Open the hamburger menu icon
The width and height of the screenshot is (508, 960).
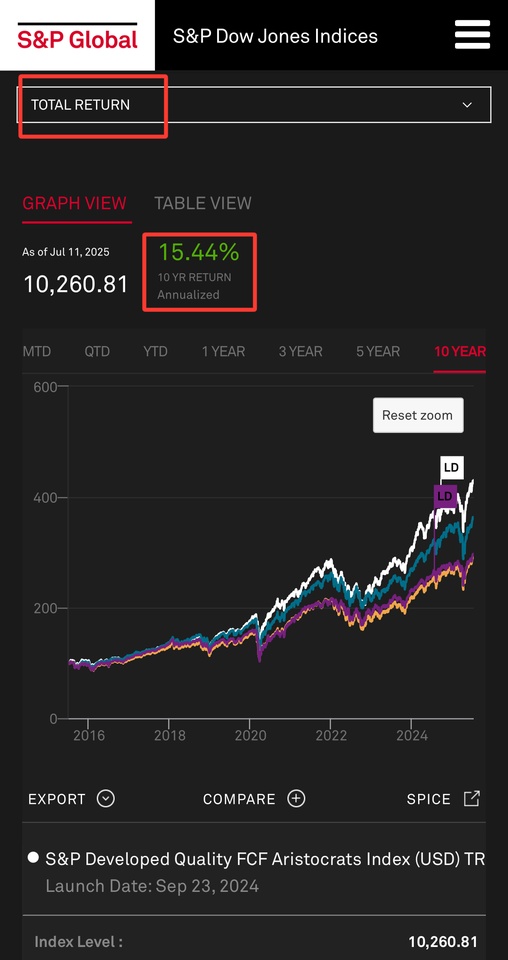(472, 34)
